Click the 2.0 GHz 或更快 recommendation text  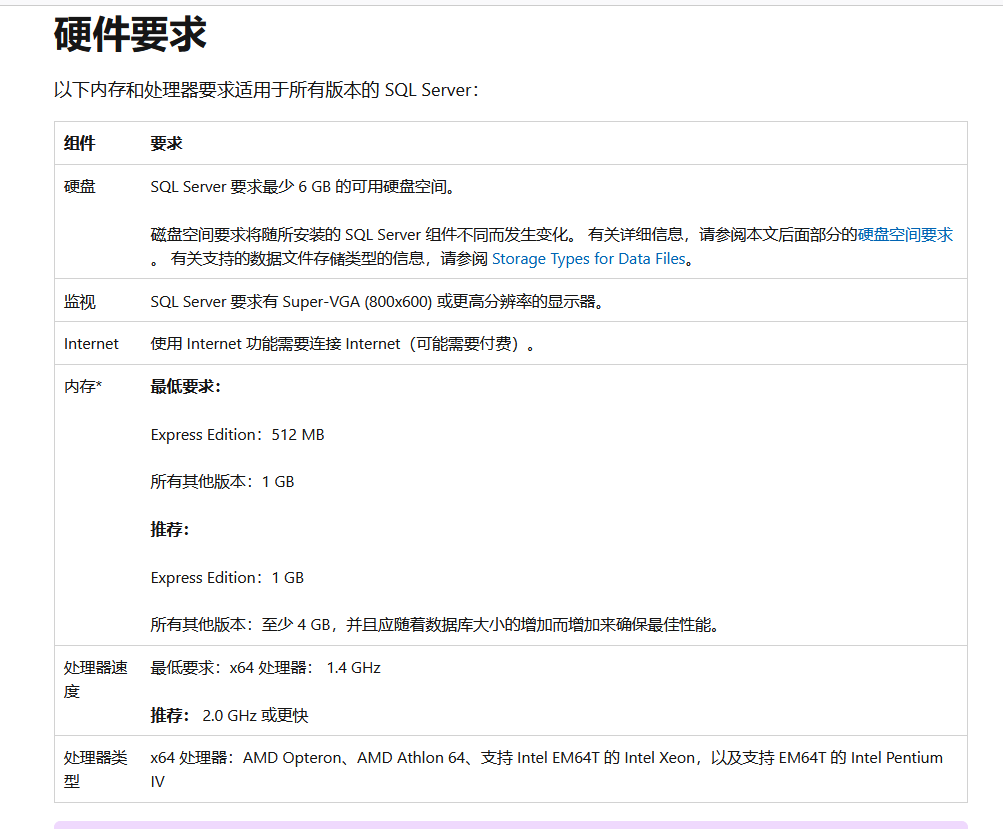(x=255, y=715)
